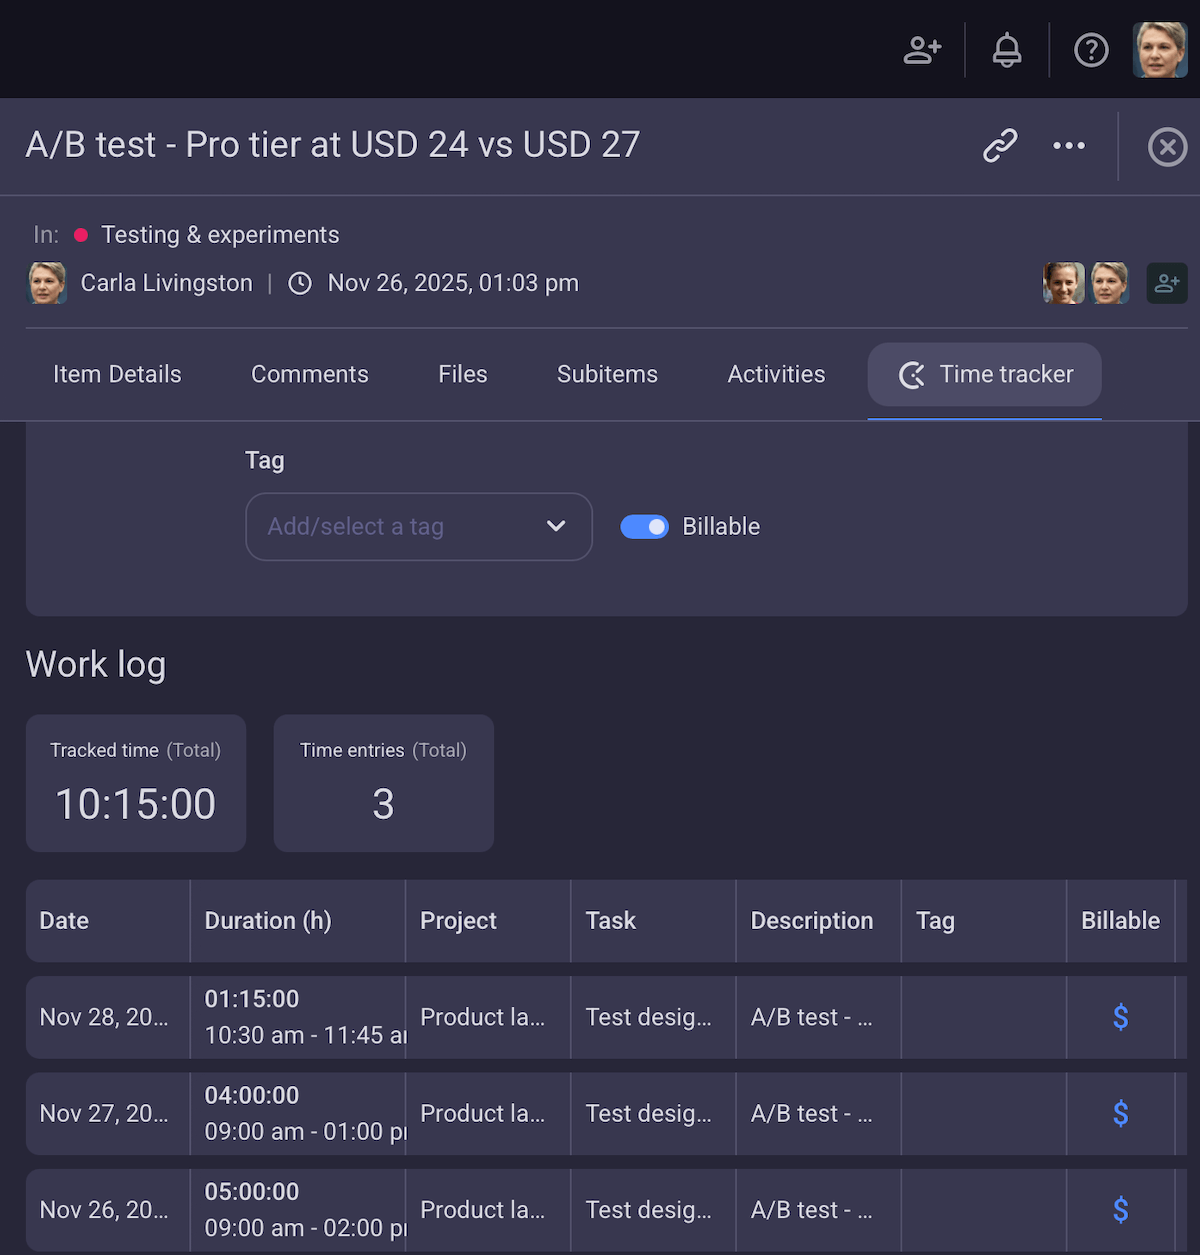1200x1255 pixels.
Task: Toggle billable status for the Nov 26 entry
Action: 1120,1209
